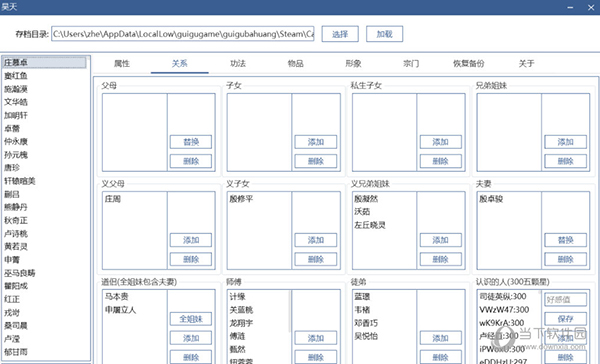Click the 全姐妹 button in the 道侣 group
The image size is (600, 364).
191,319
